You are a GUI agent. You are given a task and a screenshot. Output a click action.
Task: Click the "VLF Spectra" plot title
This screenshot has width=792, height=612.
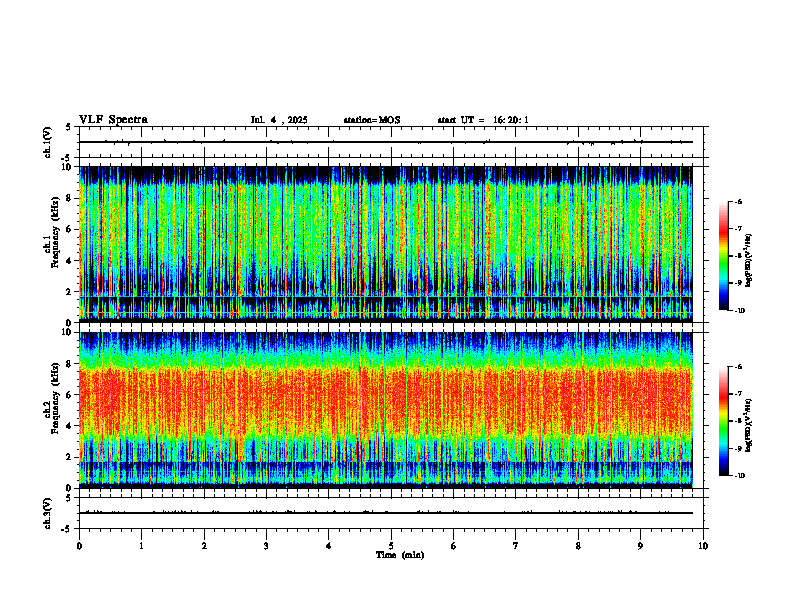pyautogui.click(x=113, y=120)
